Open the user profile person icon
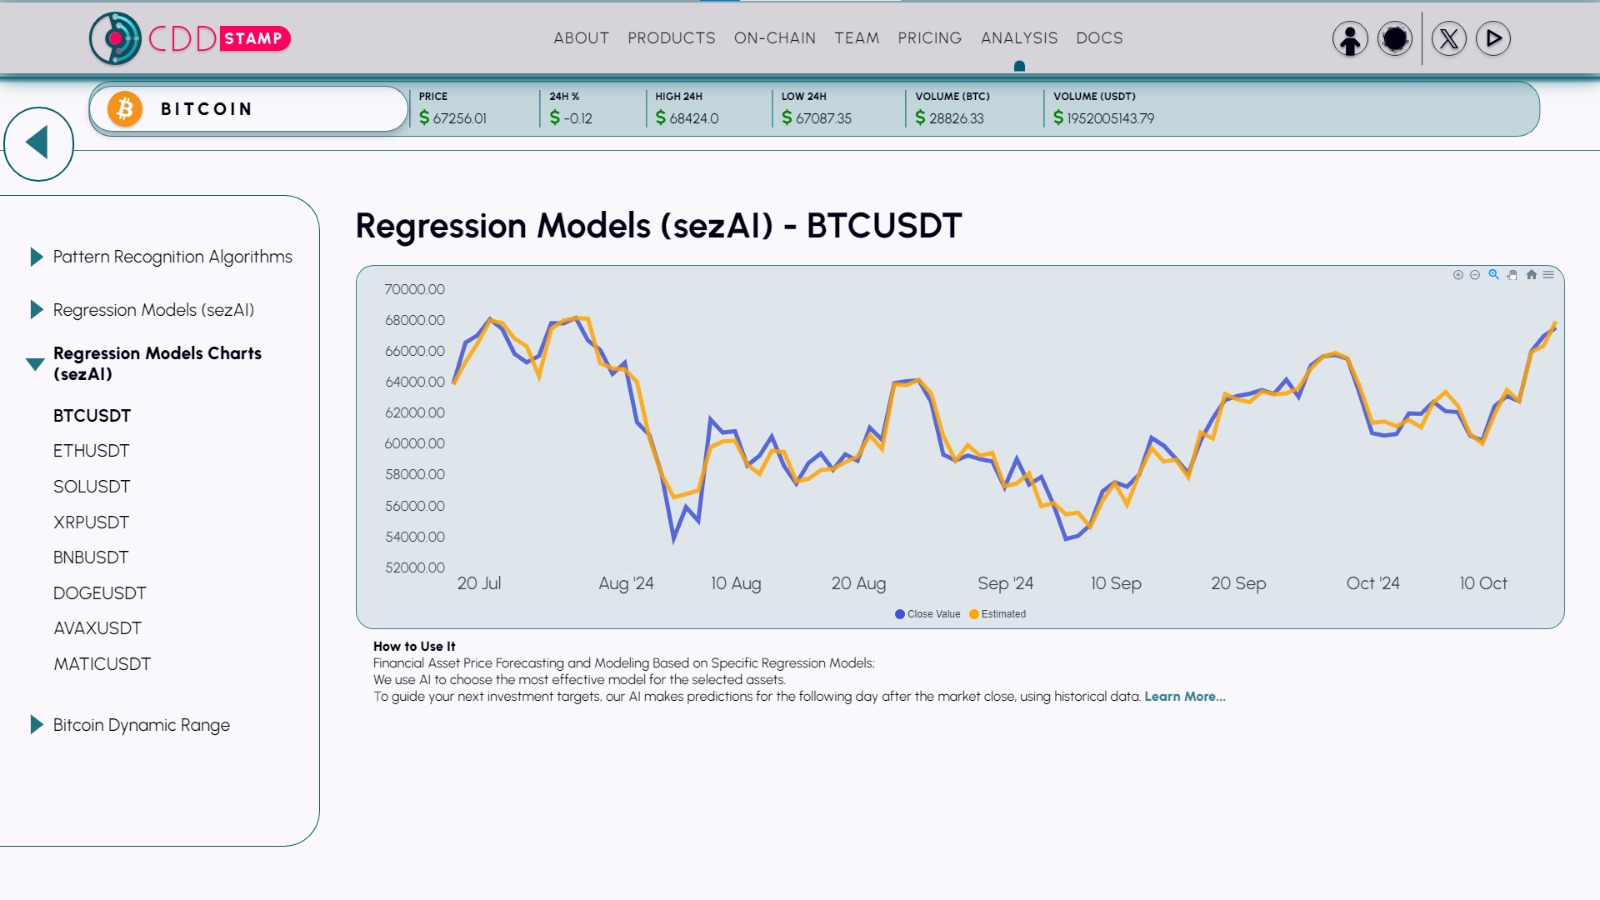The height and width of the screenshot is (900, 1600). point(1350,39)
